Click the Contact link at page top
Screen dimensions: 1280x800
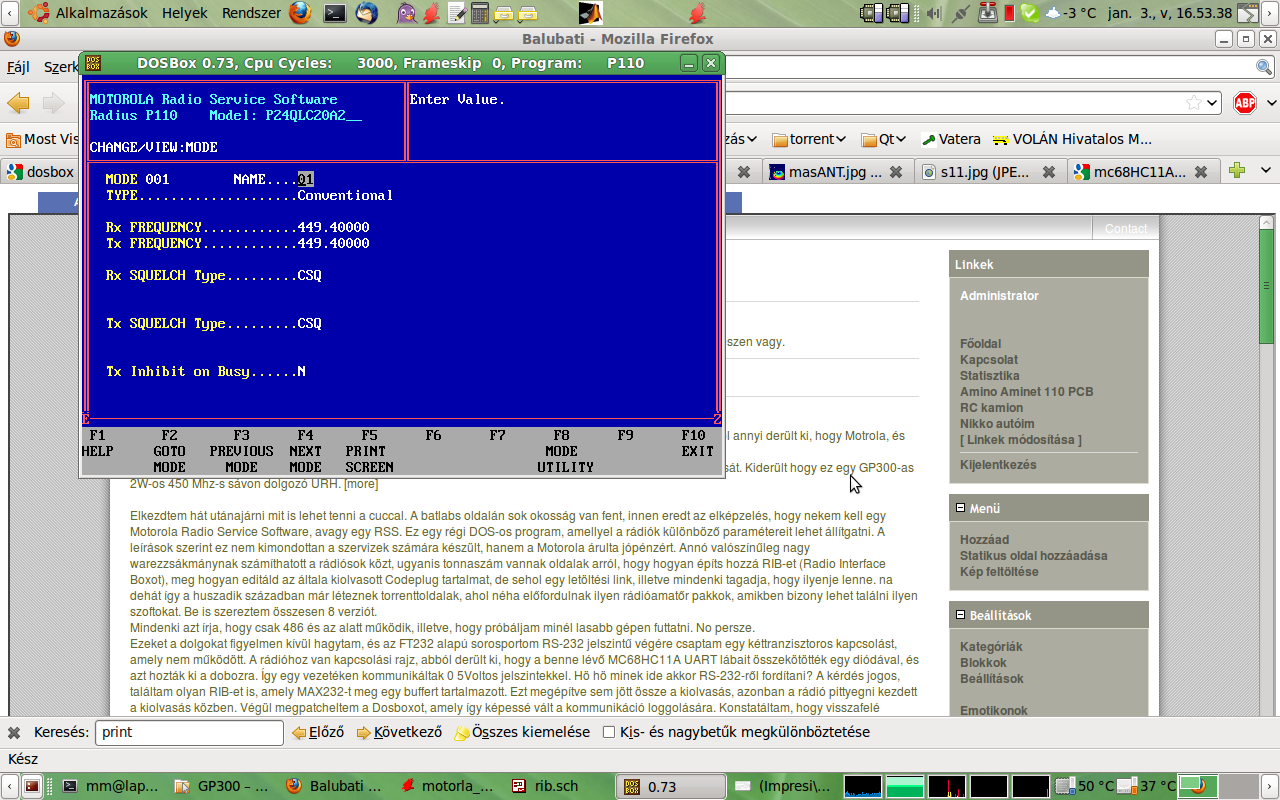1125,229
